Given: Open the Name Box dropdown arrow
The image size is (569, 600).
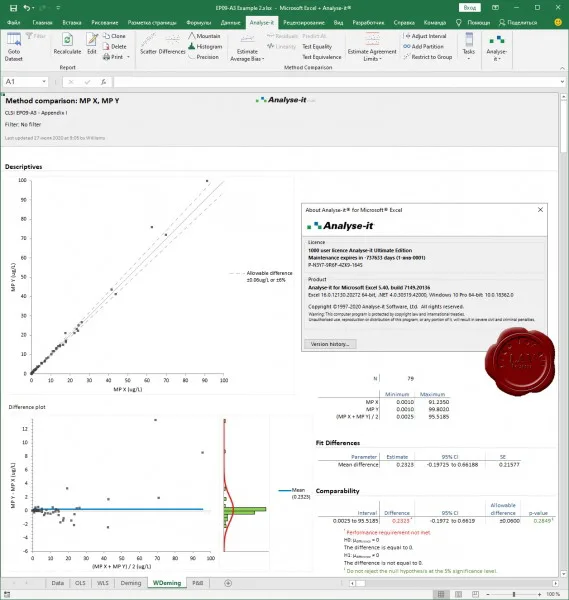Looking at the screenshot, I should click(44, 82).
